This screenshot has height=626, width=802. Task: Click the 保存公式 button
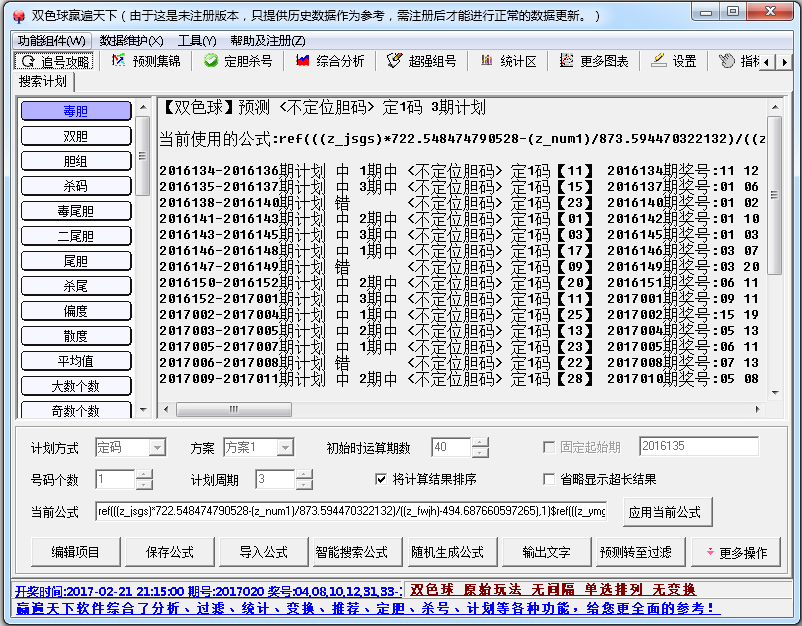[x=170, y=552]
